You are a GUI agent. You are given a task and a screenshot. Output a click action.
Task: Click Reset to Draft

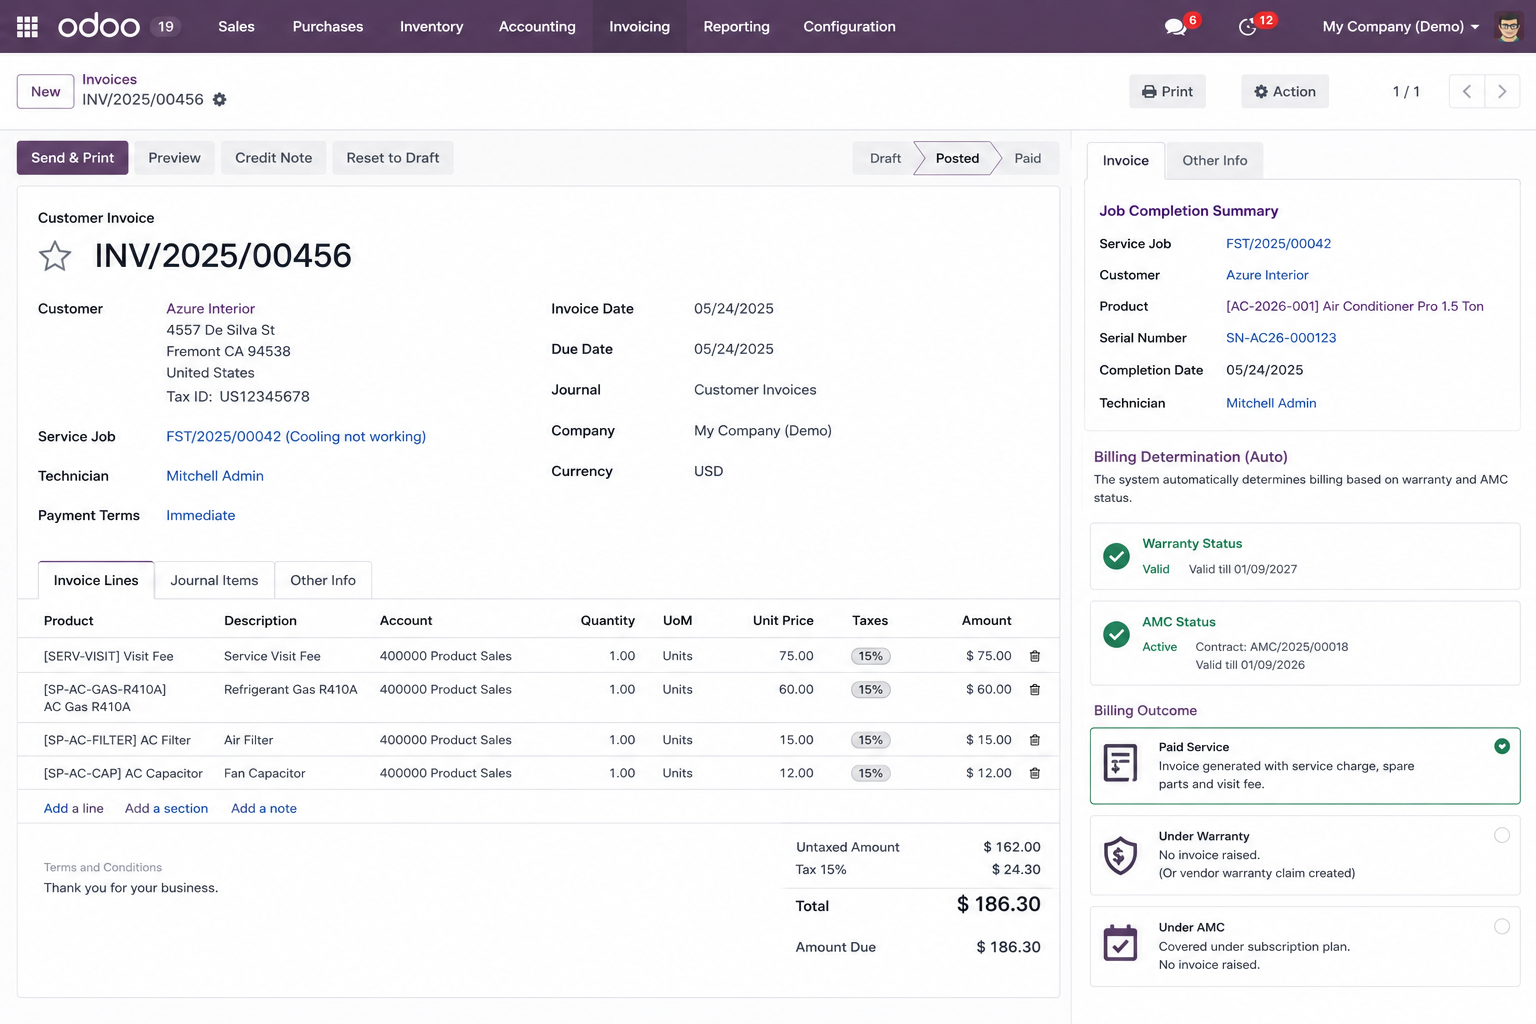tap(392, 158)
